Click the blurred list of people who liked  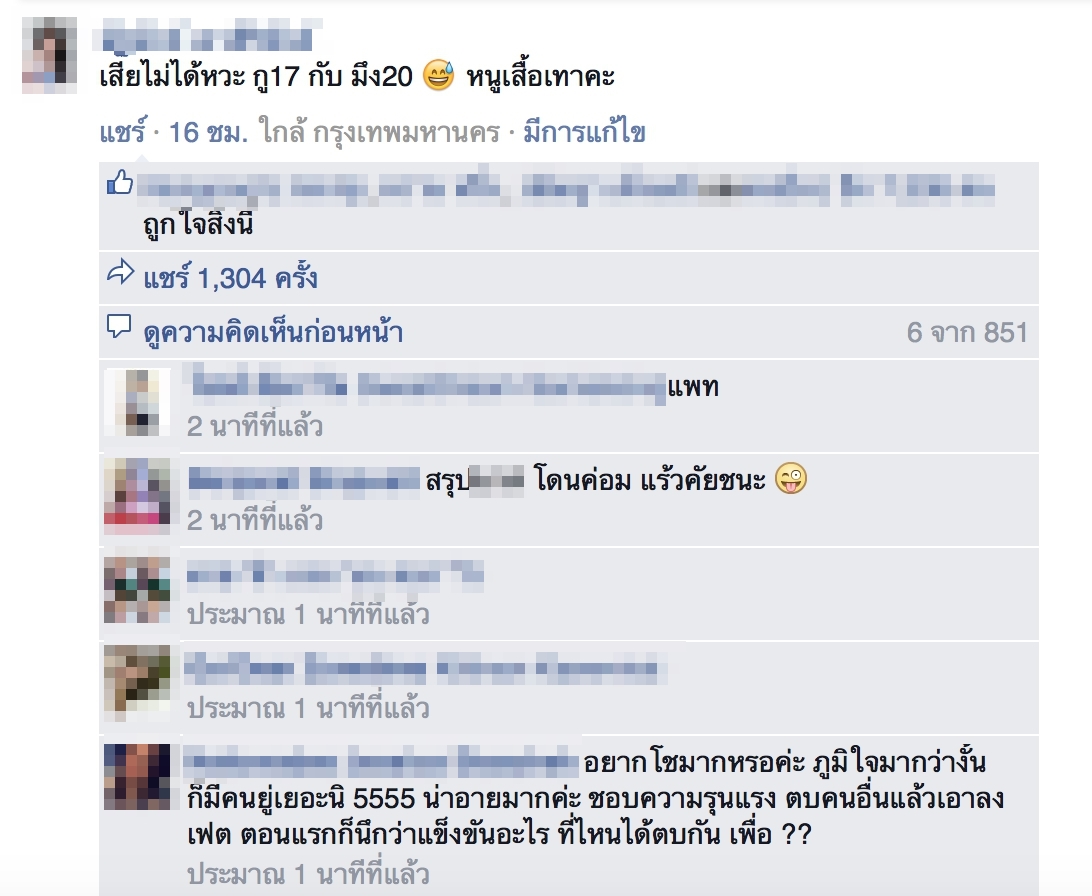click(x=566, y=188)
